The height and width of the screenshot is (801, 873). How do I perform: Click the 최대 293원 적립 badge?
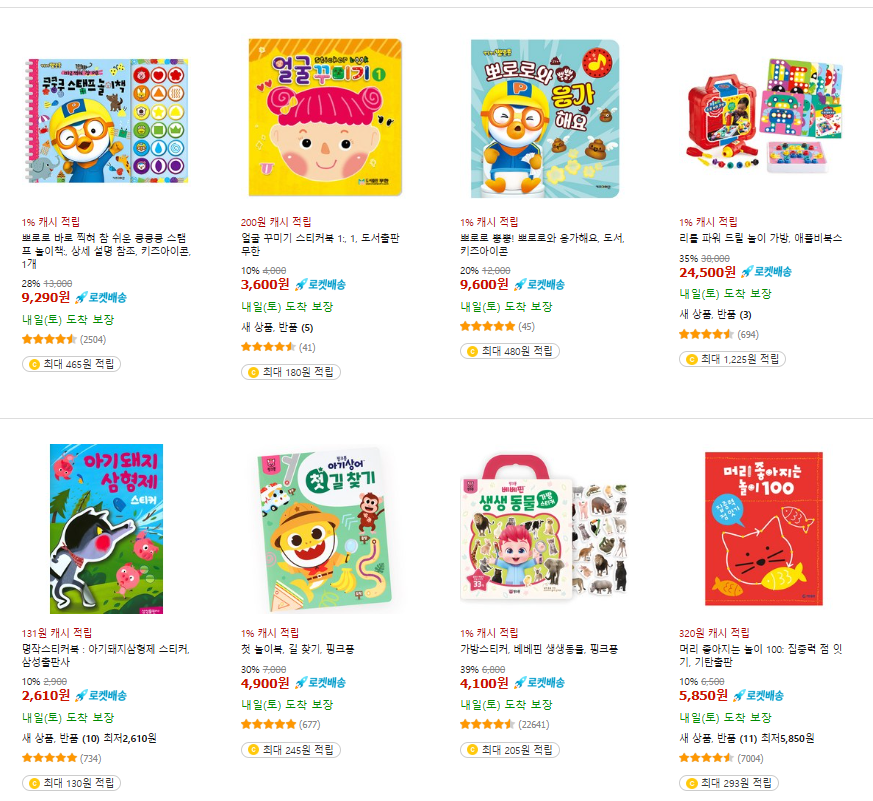click(x=729, y=783)
